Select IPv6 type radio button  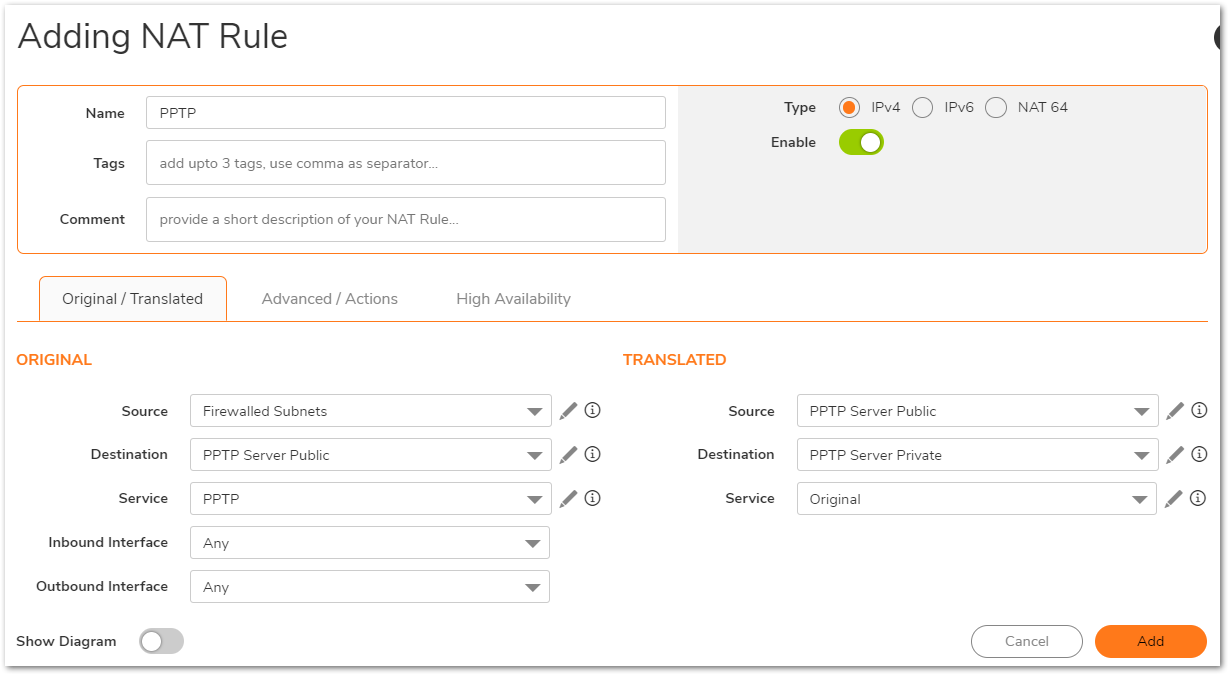(922, 108)
